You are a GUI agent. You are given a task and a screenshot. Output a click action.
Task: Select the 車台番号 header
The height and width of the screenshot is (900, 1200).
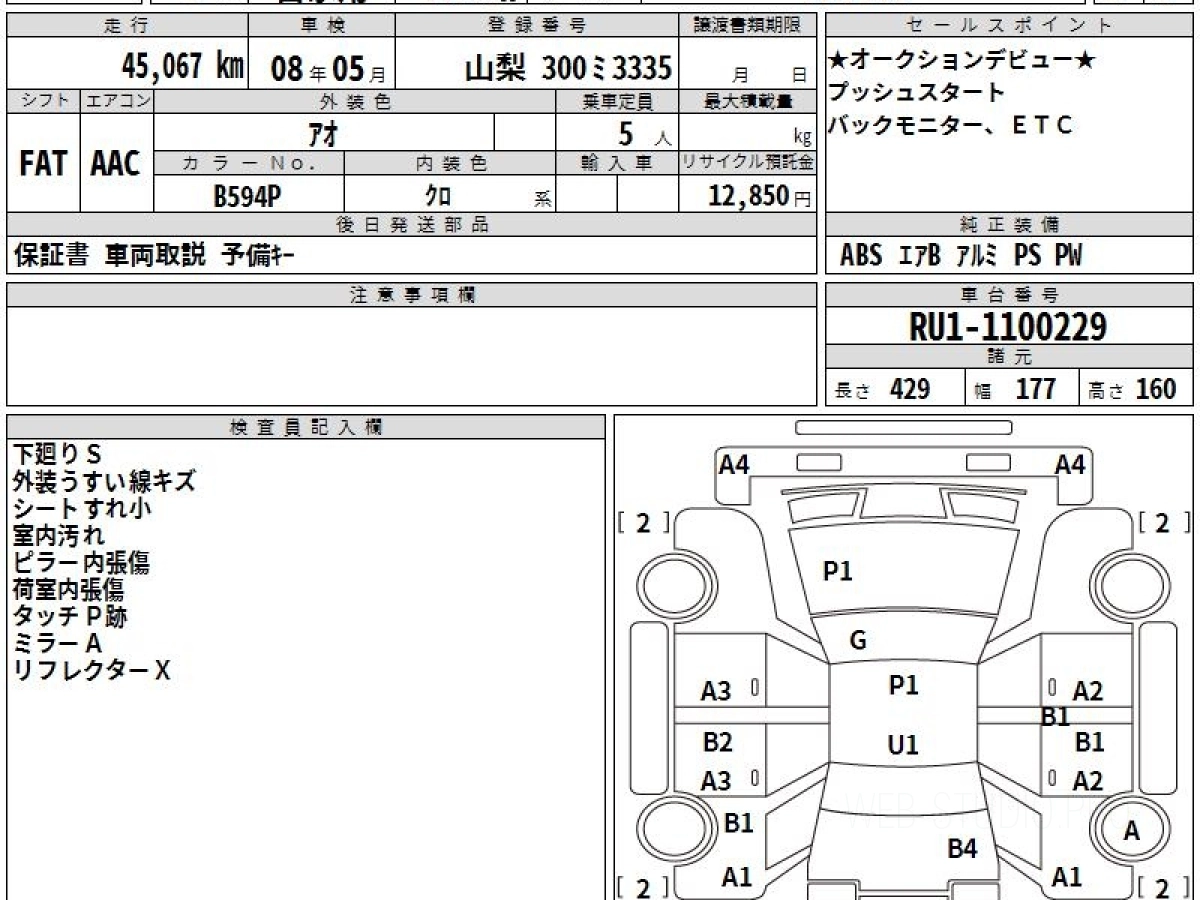tap(1008, 294)
